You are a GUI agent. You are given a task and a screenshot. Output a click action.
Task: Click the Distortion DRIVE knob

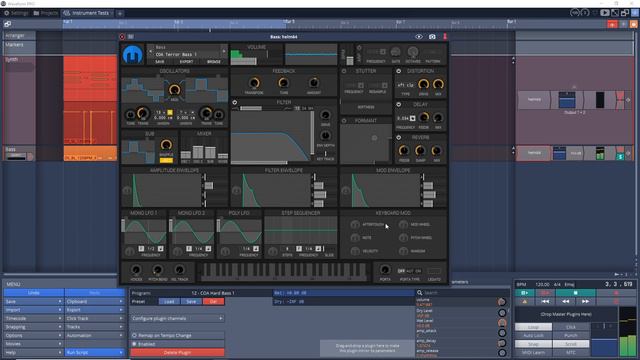click(424, 84)
